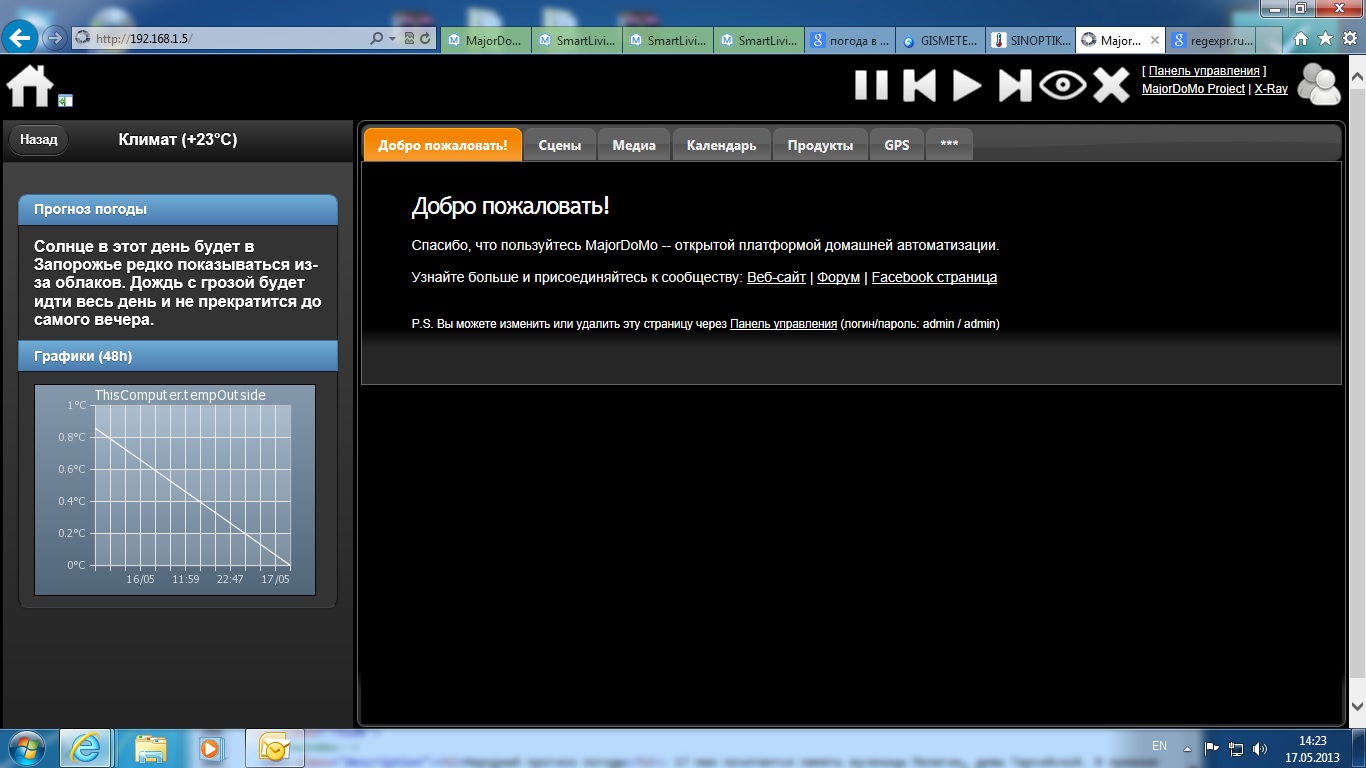Image resolution: width=1366 pixels, height=768 pixels.
Task: Open the Сцены tab
Action: [560, 145]
